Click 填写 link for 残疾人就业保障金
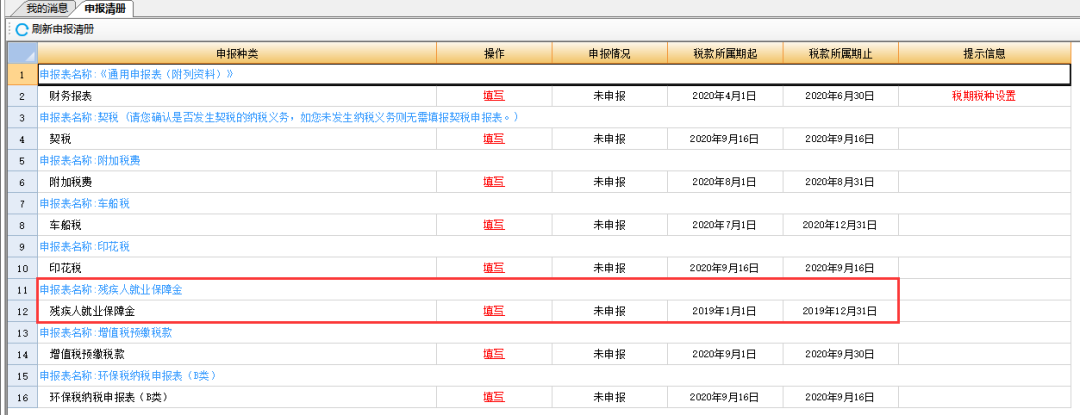This screenshot has width=1080, height=415. [494, 310]
